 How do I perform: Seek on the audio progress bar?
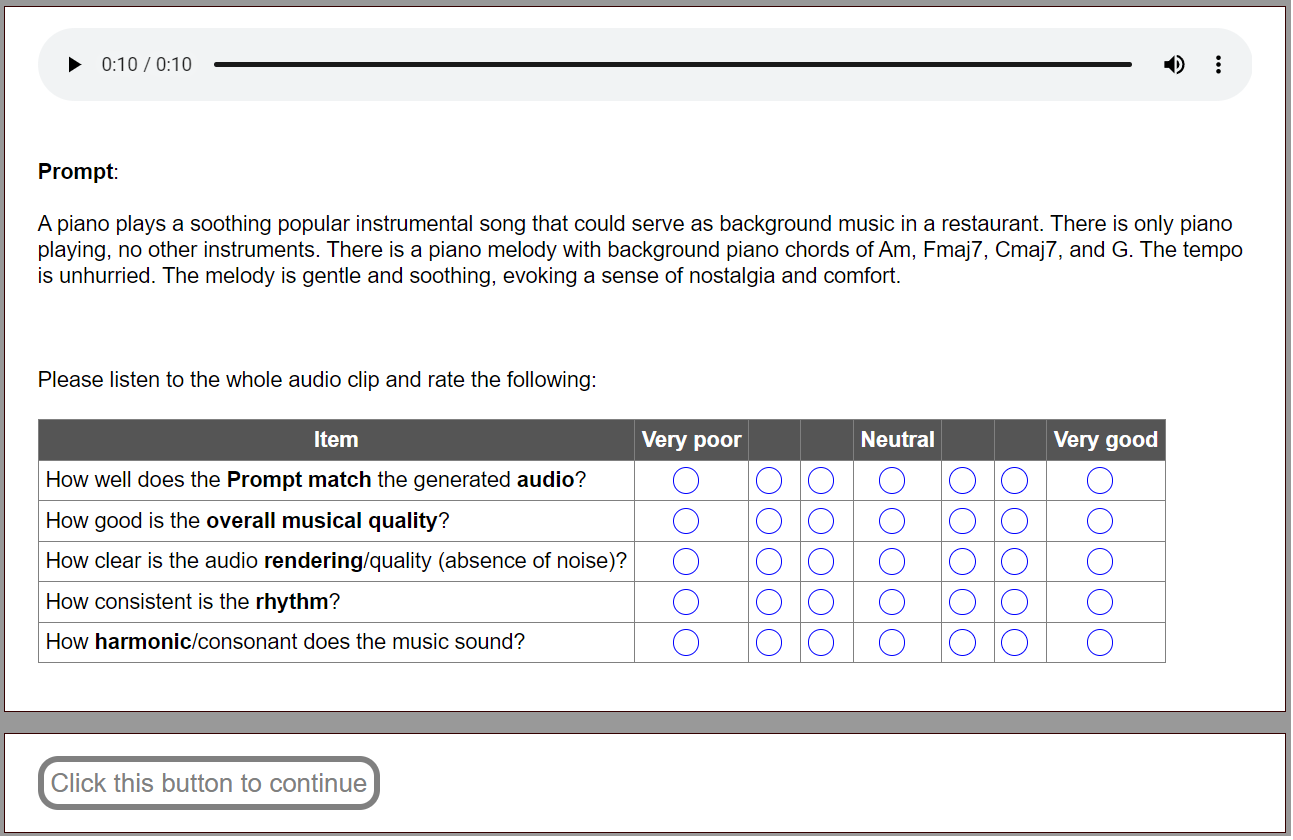click(672, 65)
